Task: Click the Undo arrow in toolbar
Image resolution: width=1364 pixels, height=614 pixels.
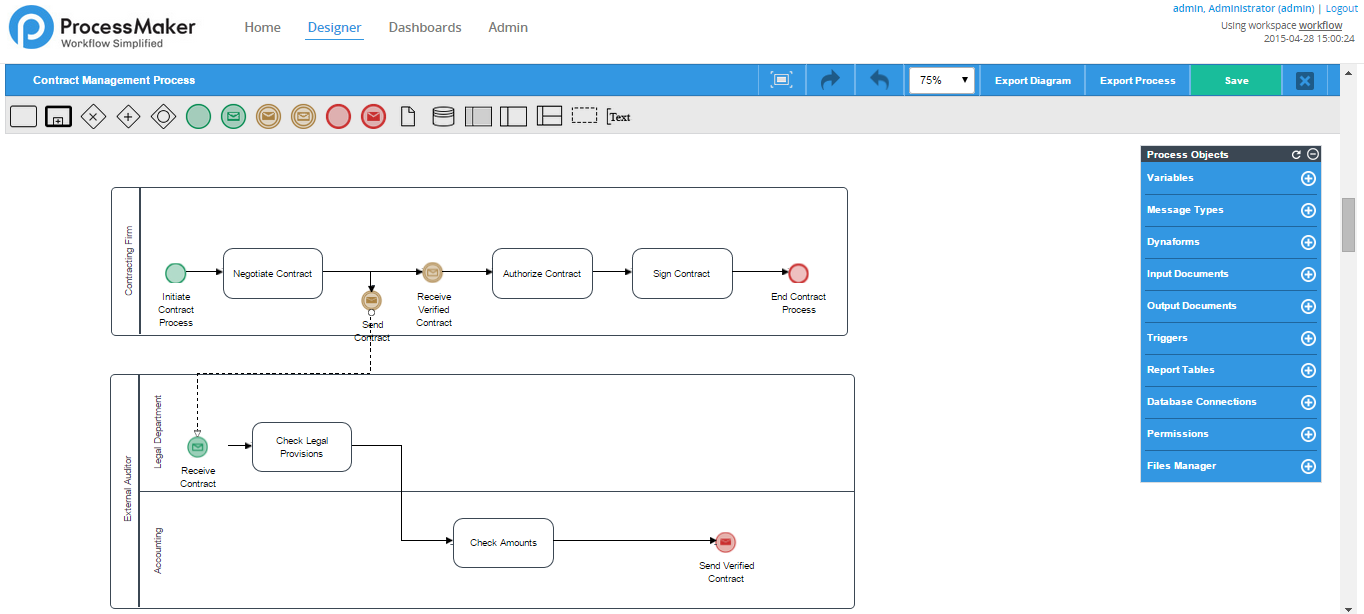Action: (879, 80)
